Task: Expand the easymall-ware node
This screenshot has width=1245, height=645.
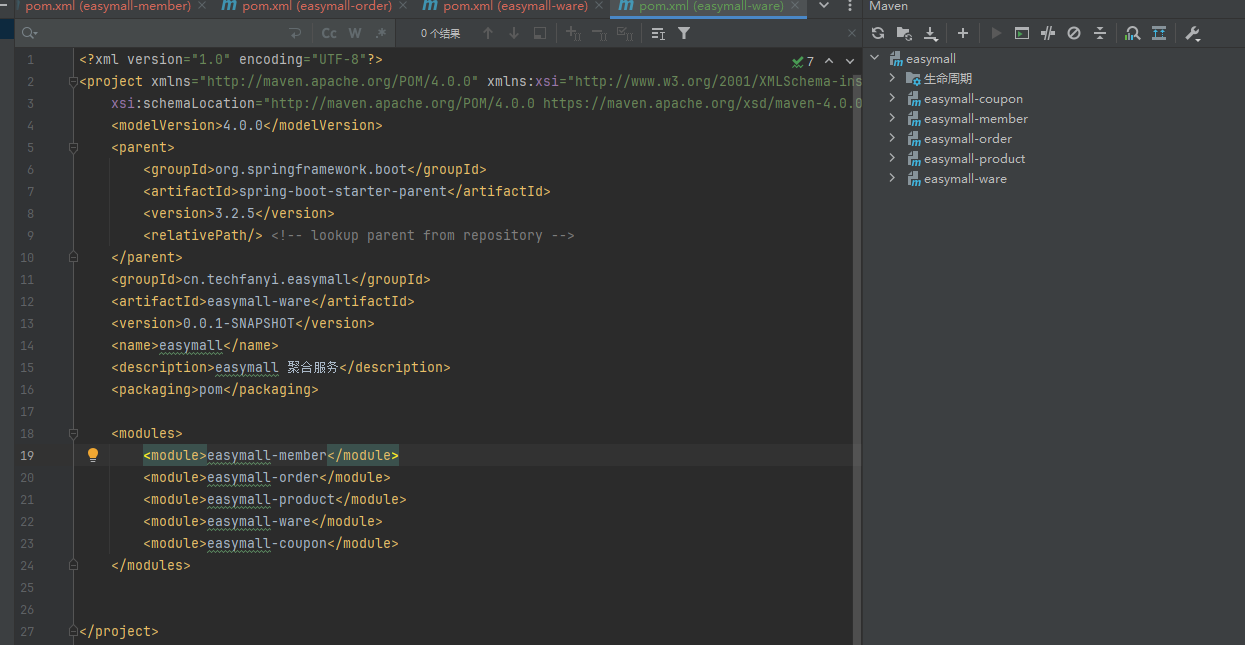Action: click(x=892, y=178)
